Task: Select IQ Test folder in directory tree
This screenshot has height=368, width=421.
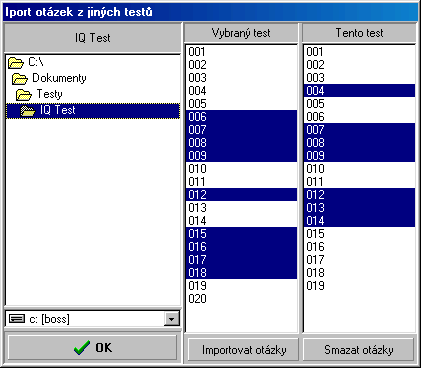Action: [x=93, y=110]
